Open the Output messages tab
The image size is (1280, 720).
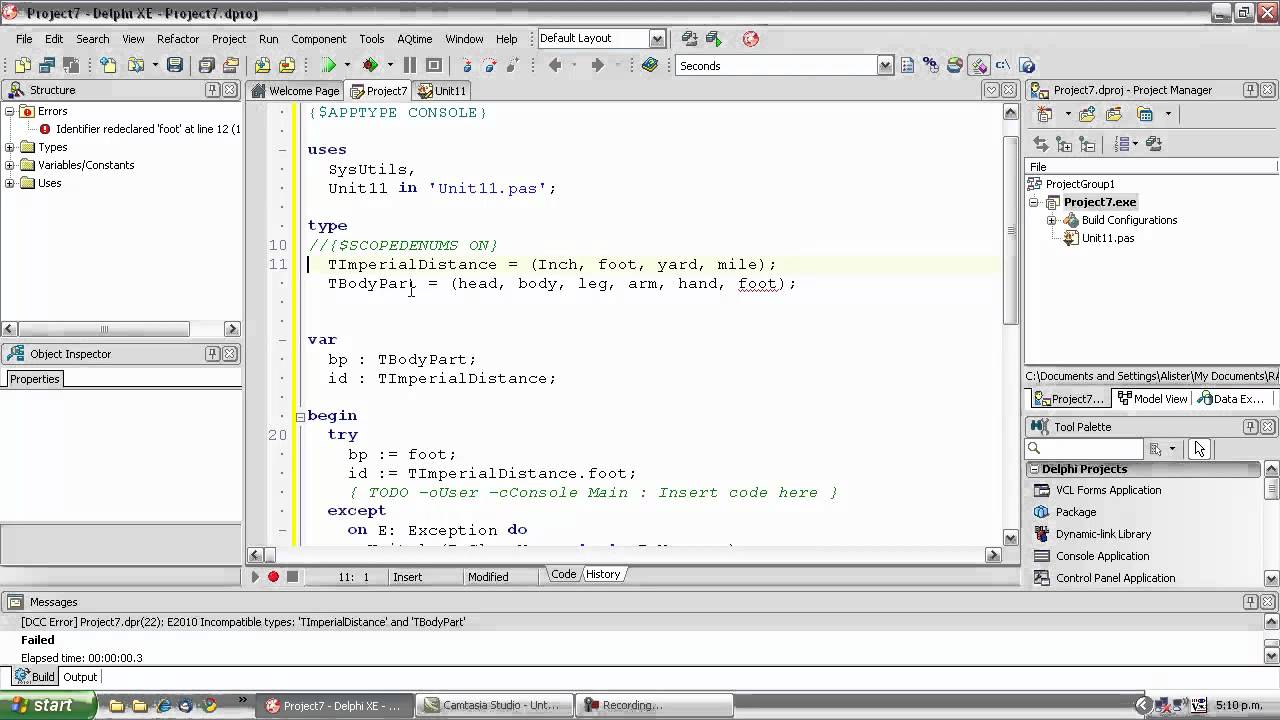pyautogui.click(x=80, y=677)
